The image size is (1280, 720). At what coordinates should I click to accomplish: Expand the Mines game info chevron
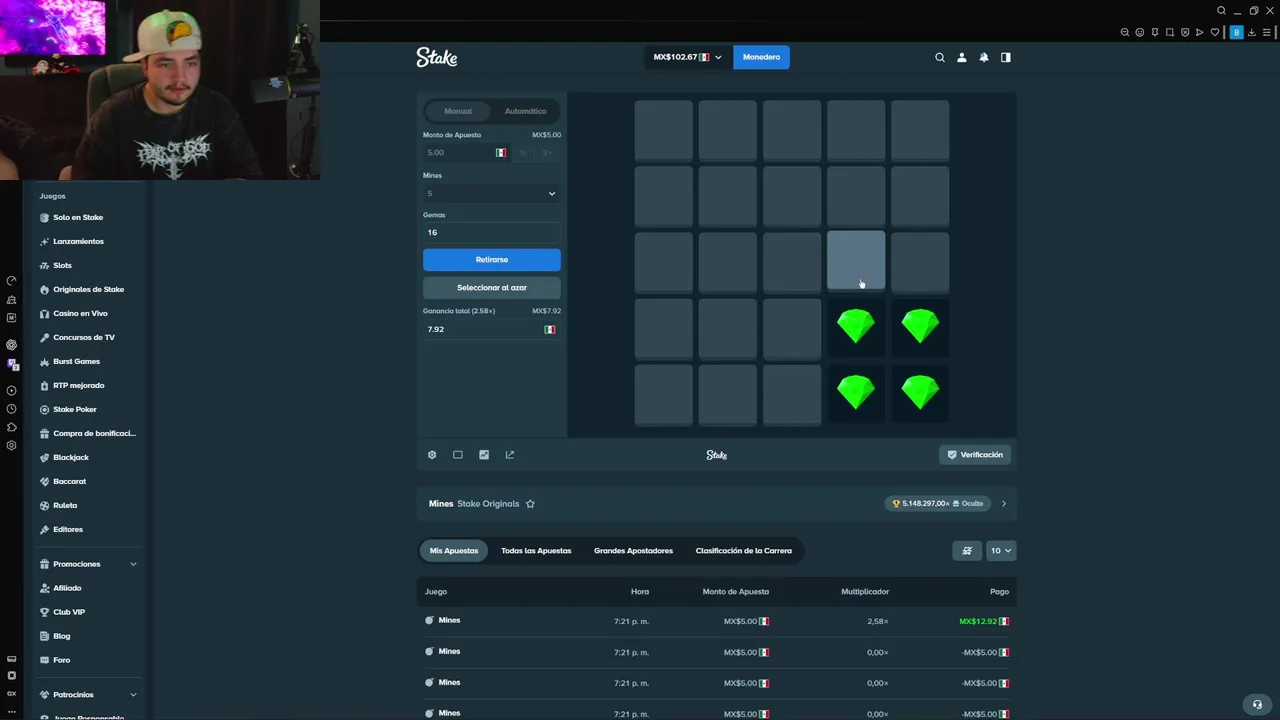tap(1004, 504)
